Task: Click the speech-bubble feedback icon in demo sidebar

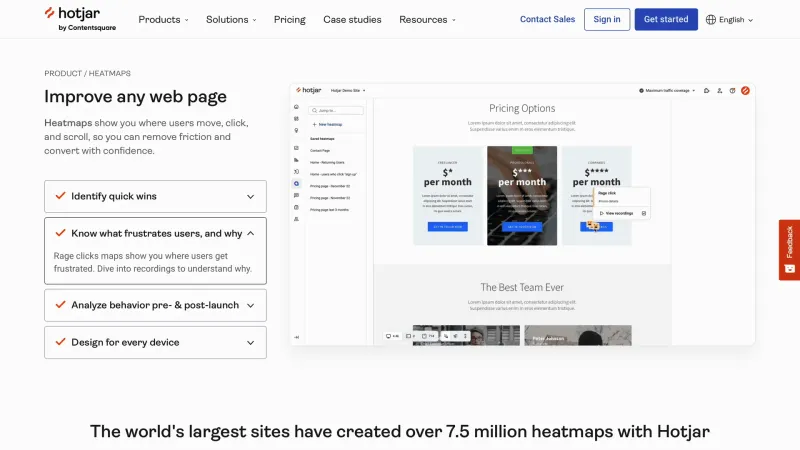Action: tap(296, 195)
